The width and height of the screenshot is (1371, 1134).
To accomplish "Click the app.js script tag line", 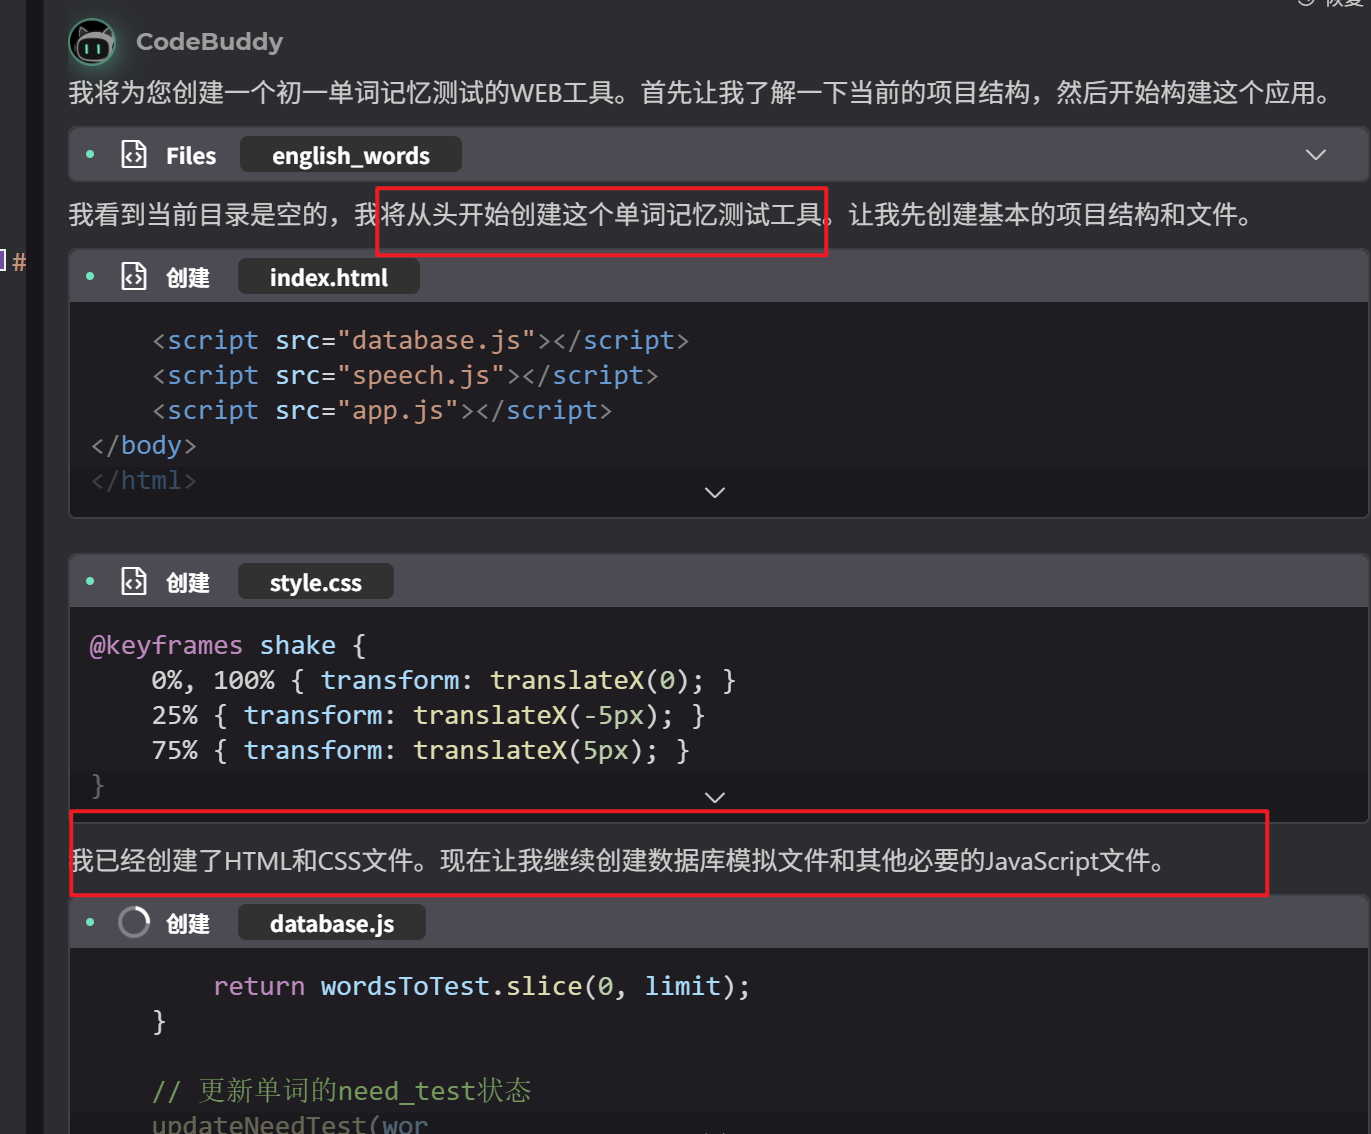I will pos(382,411).
